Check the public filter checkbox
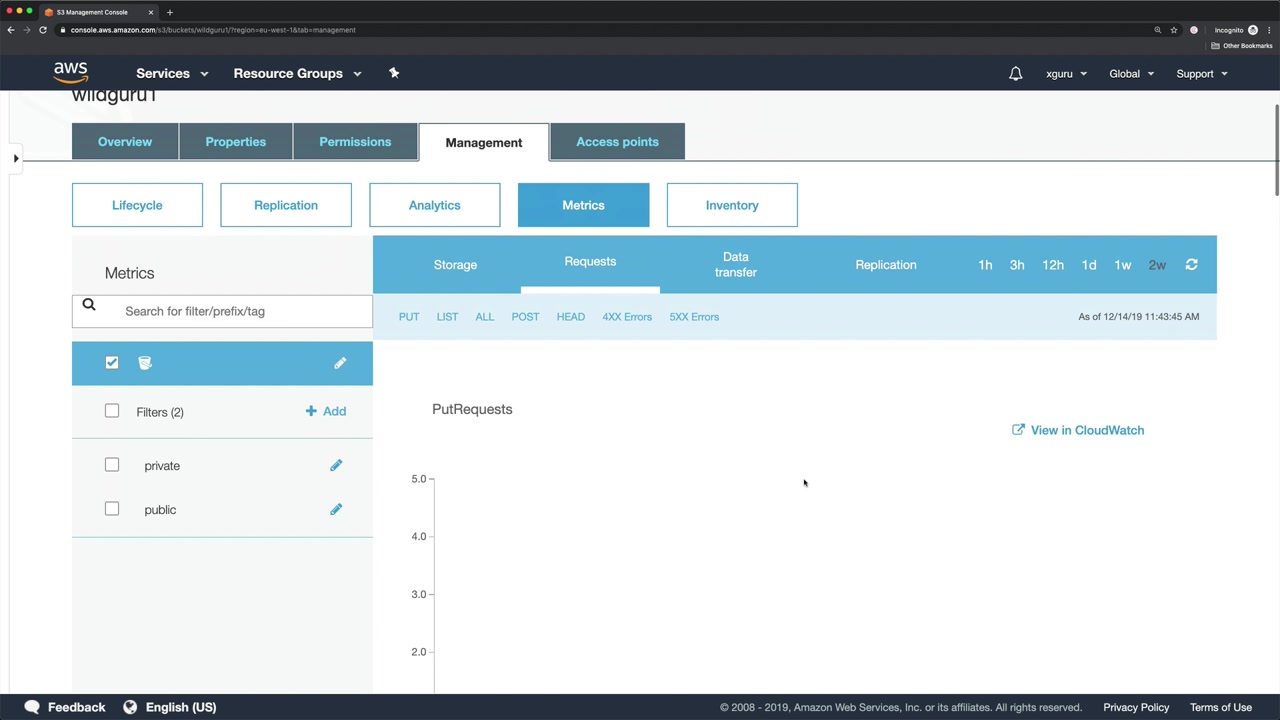 [x=112, y=509]
